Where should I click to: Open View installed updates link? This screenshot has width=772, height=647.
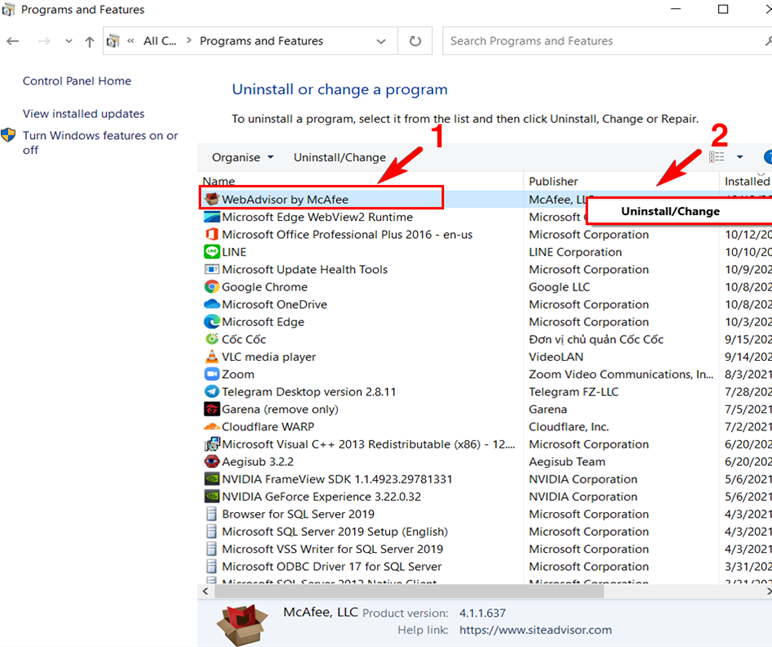83,114
